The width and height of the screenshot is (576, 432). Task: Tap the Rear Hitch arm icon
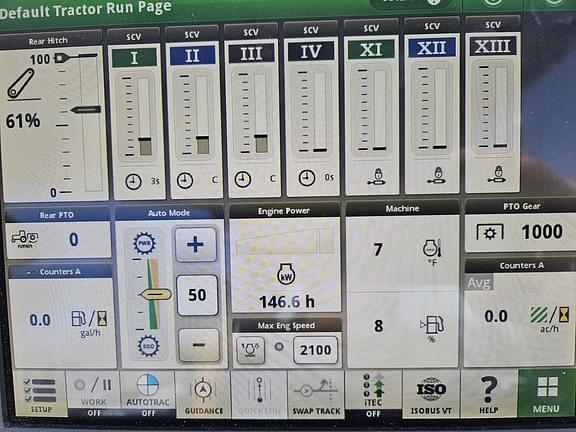[21, 84]
